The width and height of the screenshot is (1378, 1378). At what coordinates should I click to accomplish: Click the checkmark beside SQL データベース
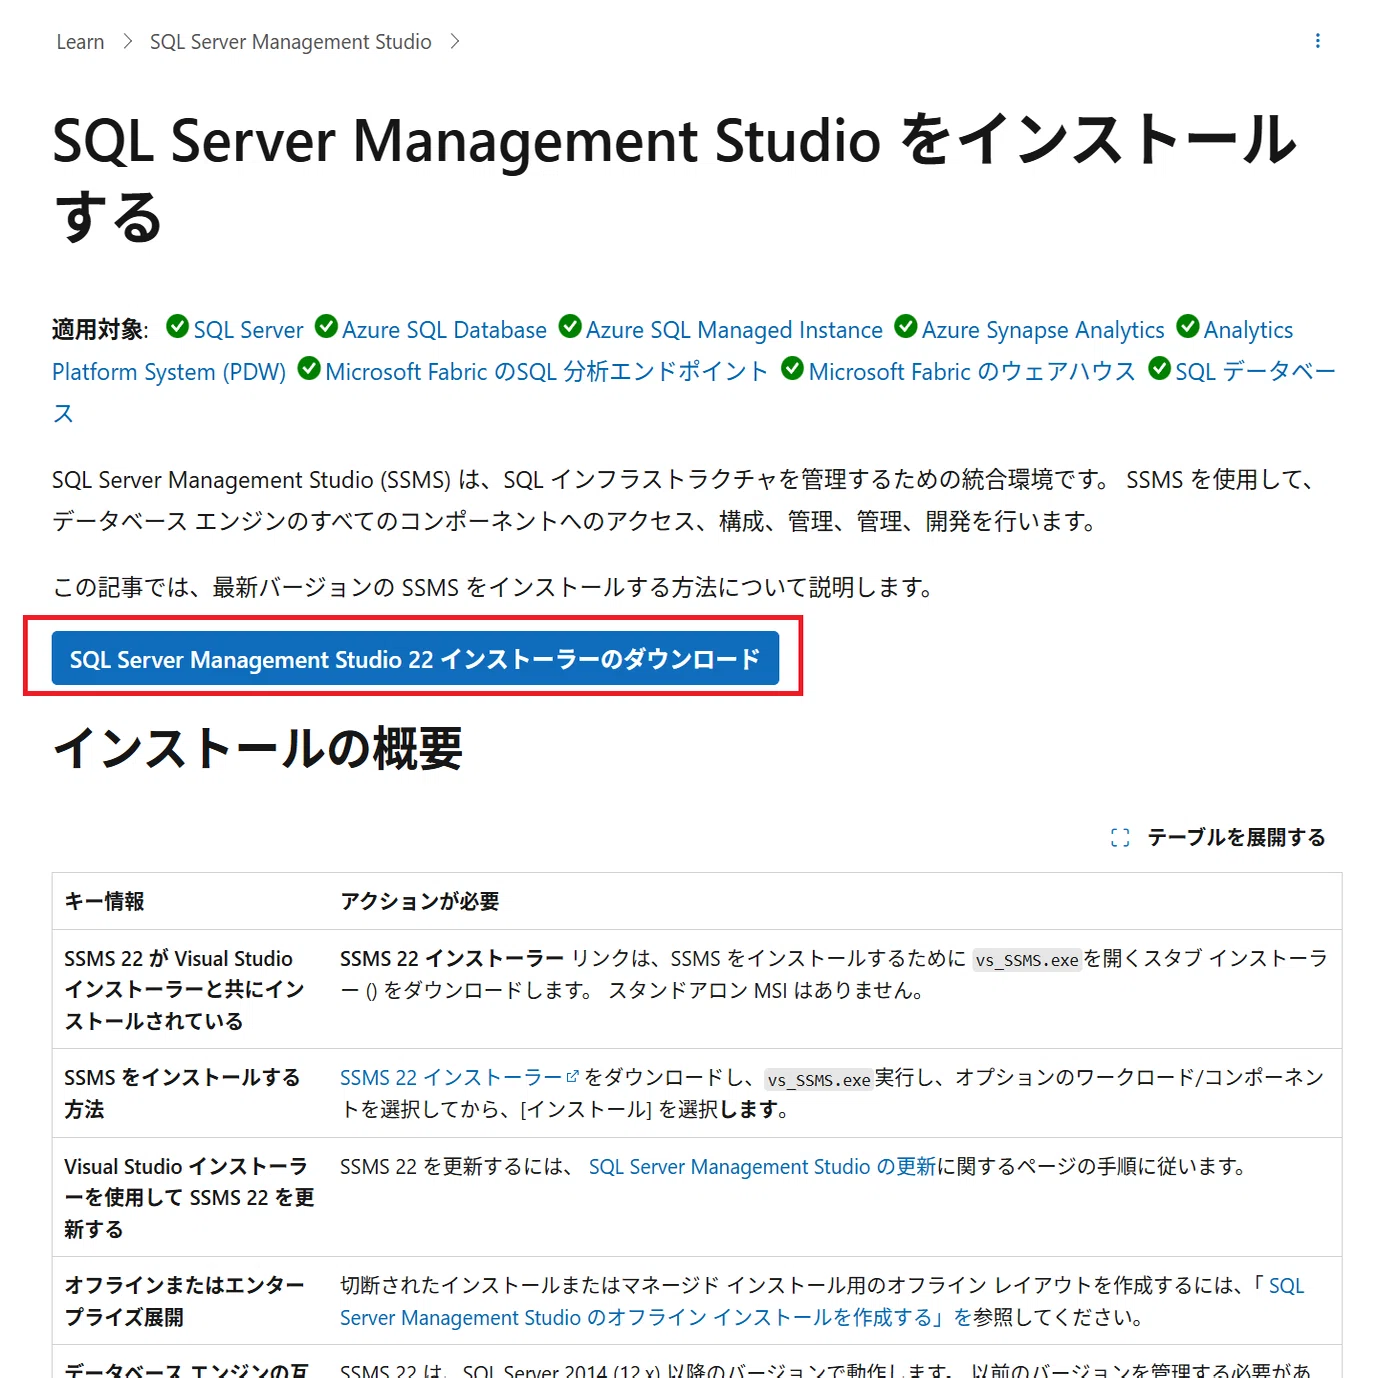pyautogui.click(x=1160, y=368)
